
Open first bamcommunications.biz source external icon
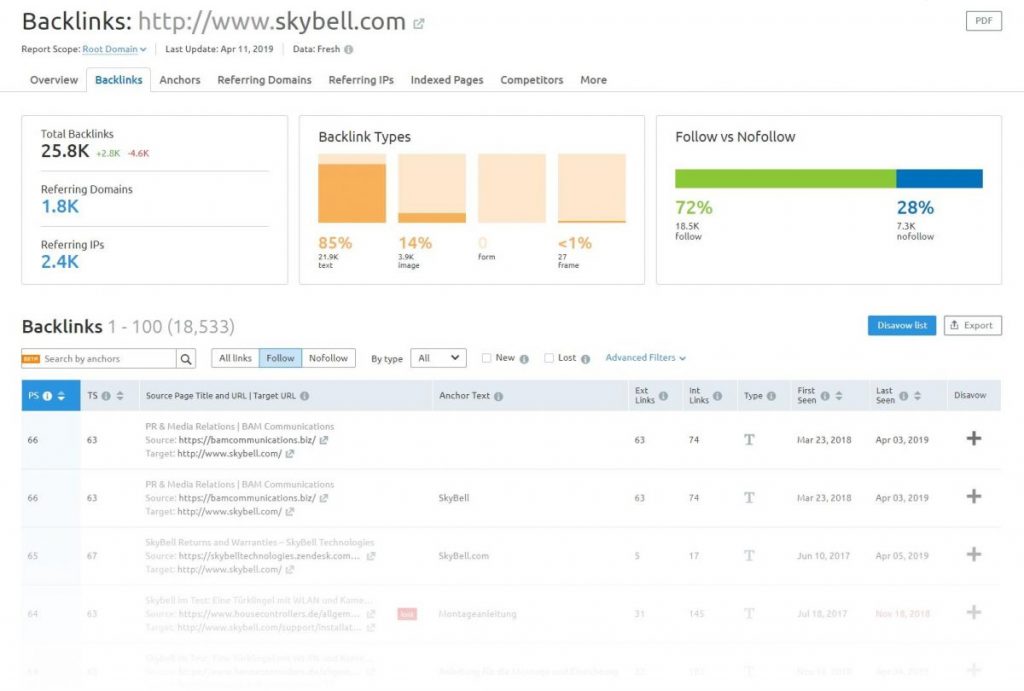(324, 440)
